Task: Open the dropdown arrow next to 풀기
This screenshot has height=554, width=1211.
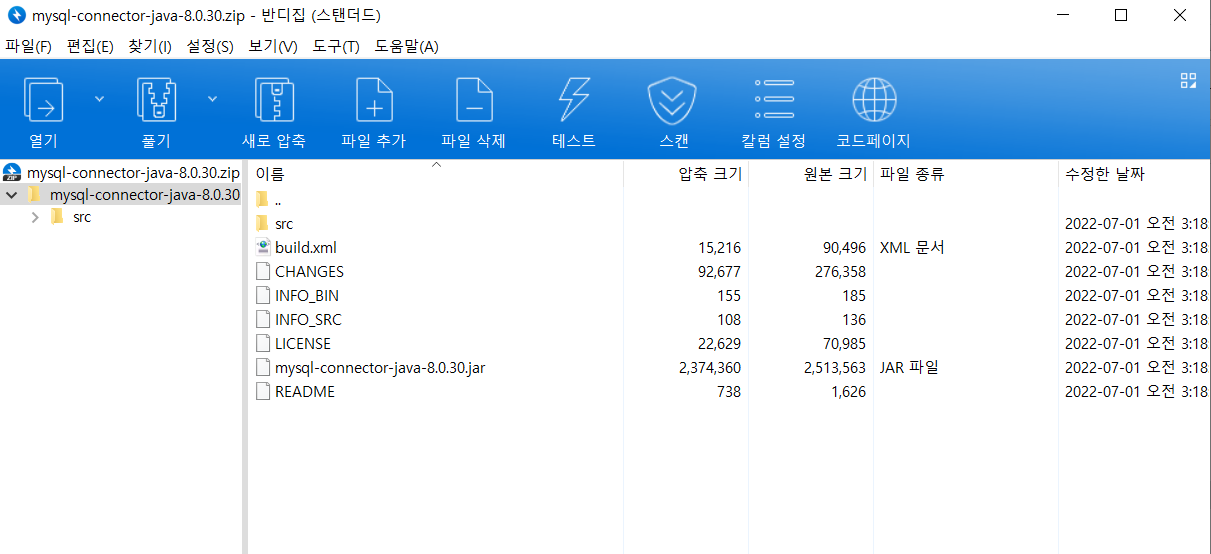Action: point(213,98)
